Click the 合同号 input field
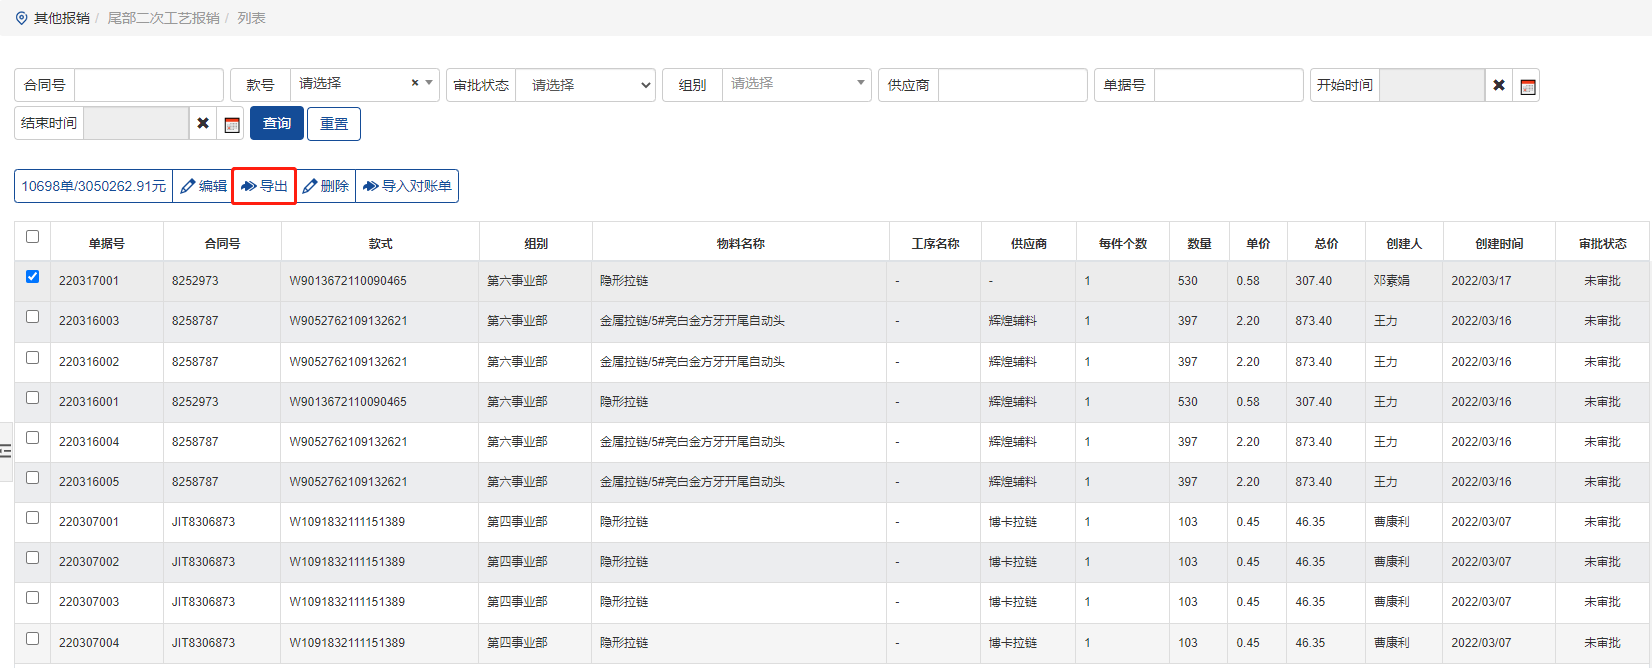Screen dimensions: 1652x668 tap(148, 85)
